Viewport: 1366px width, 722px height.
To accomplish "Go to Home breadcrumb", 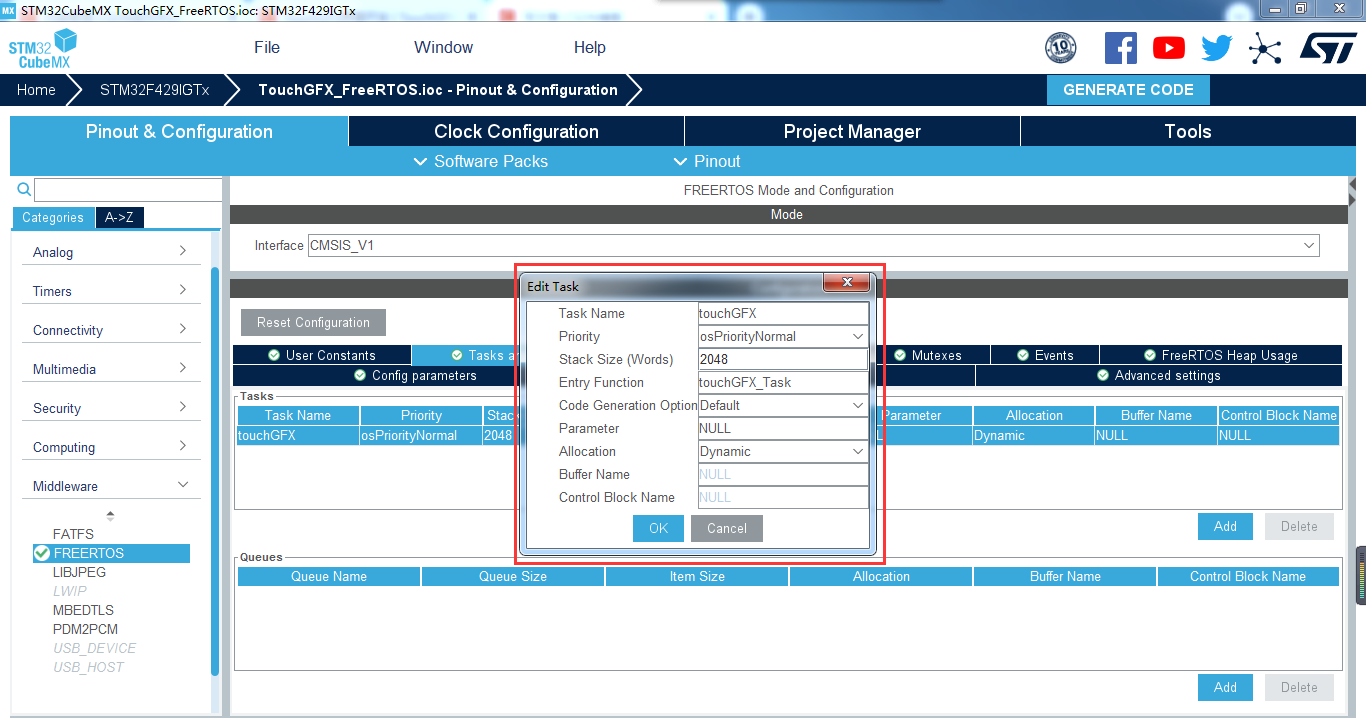I will tap(36, 90).
